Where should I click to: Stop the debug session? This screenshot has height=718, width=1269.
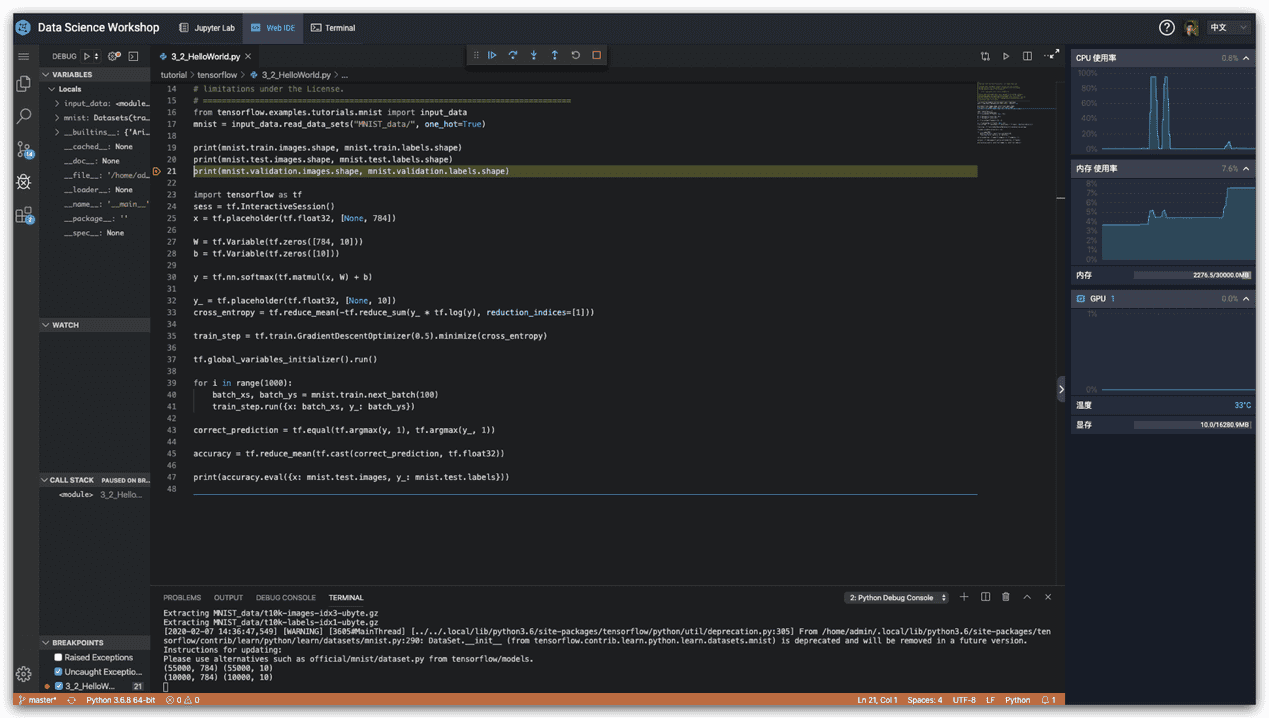[597, 55]
